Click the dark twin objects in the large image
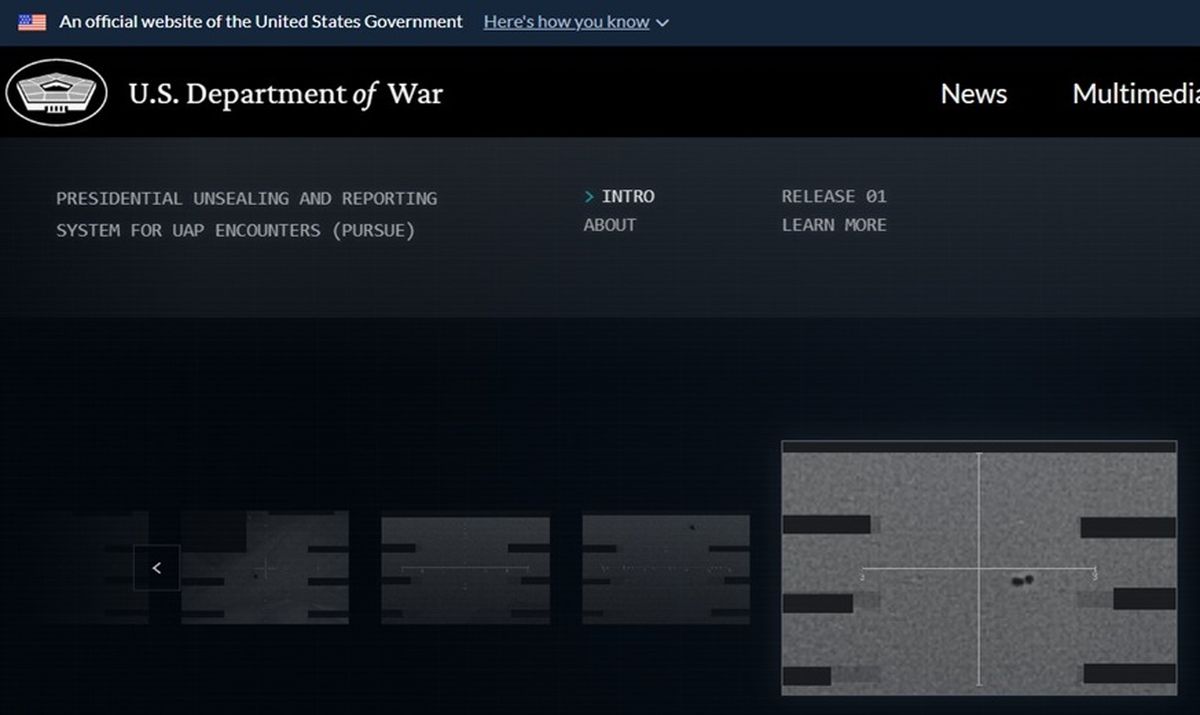The image size is (1200, 715). click(1022, 580)
